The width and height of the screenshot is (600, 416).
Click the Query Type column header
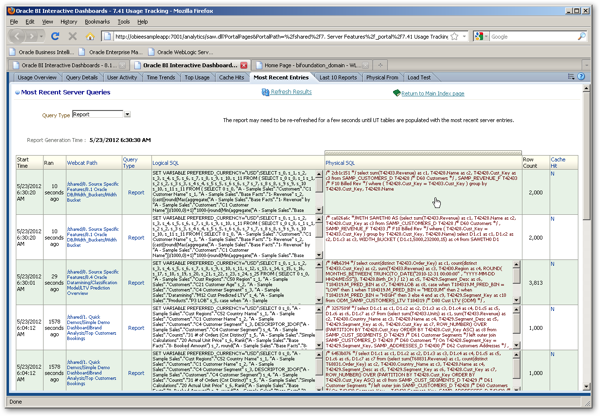point(130,162)
